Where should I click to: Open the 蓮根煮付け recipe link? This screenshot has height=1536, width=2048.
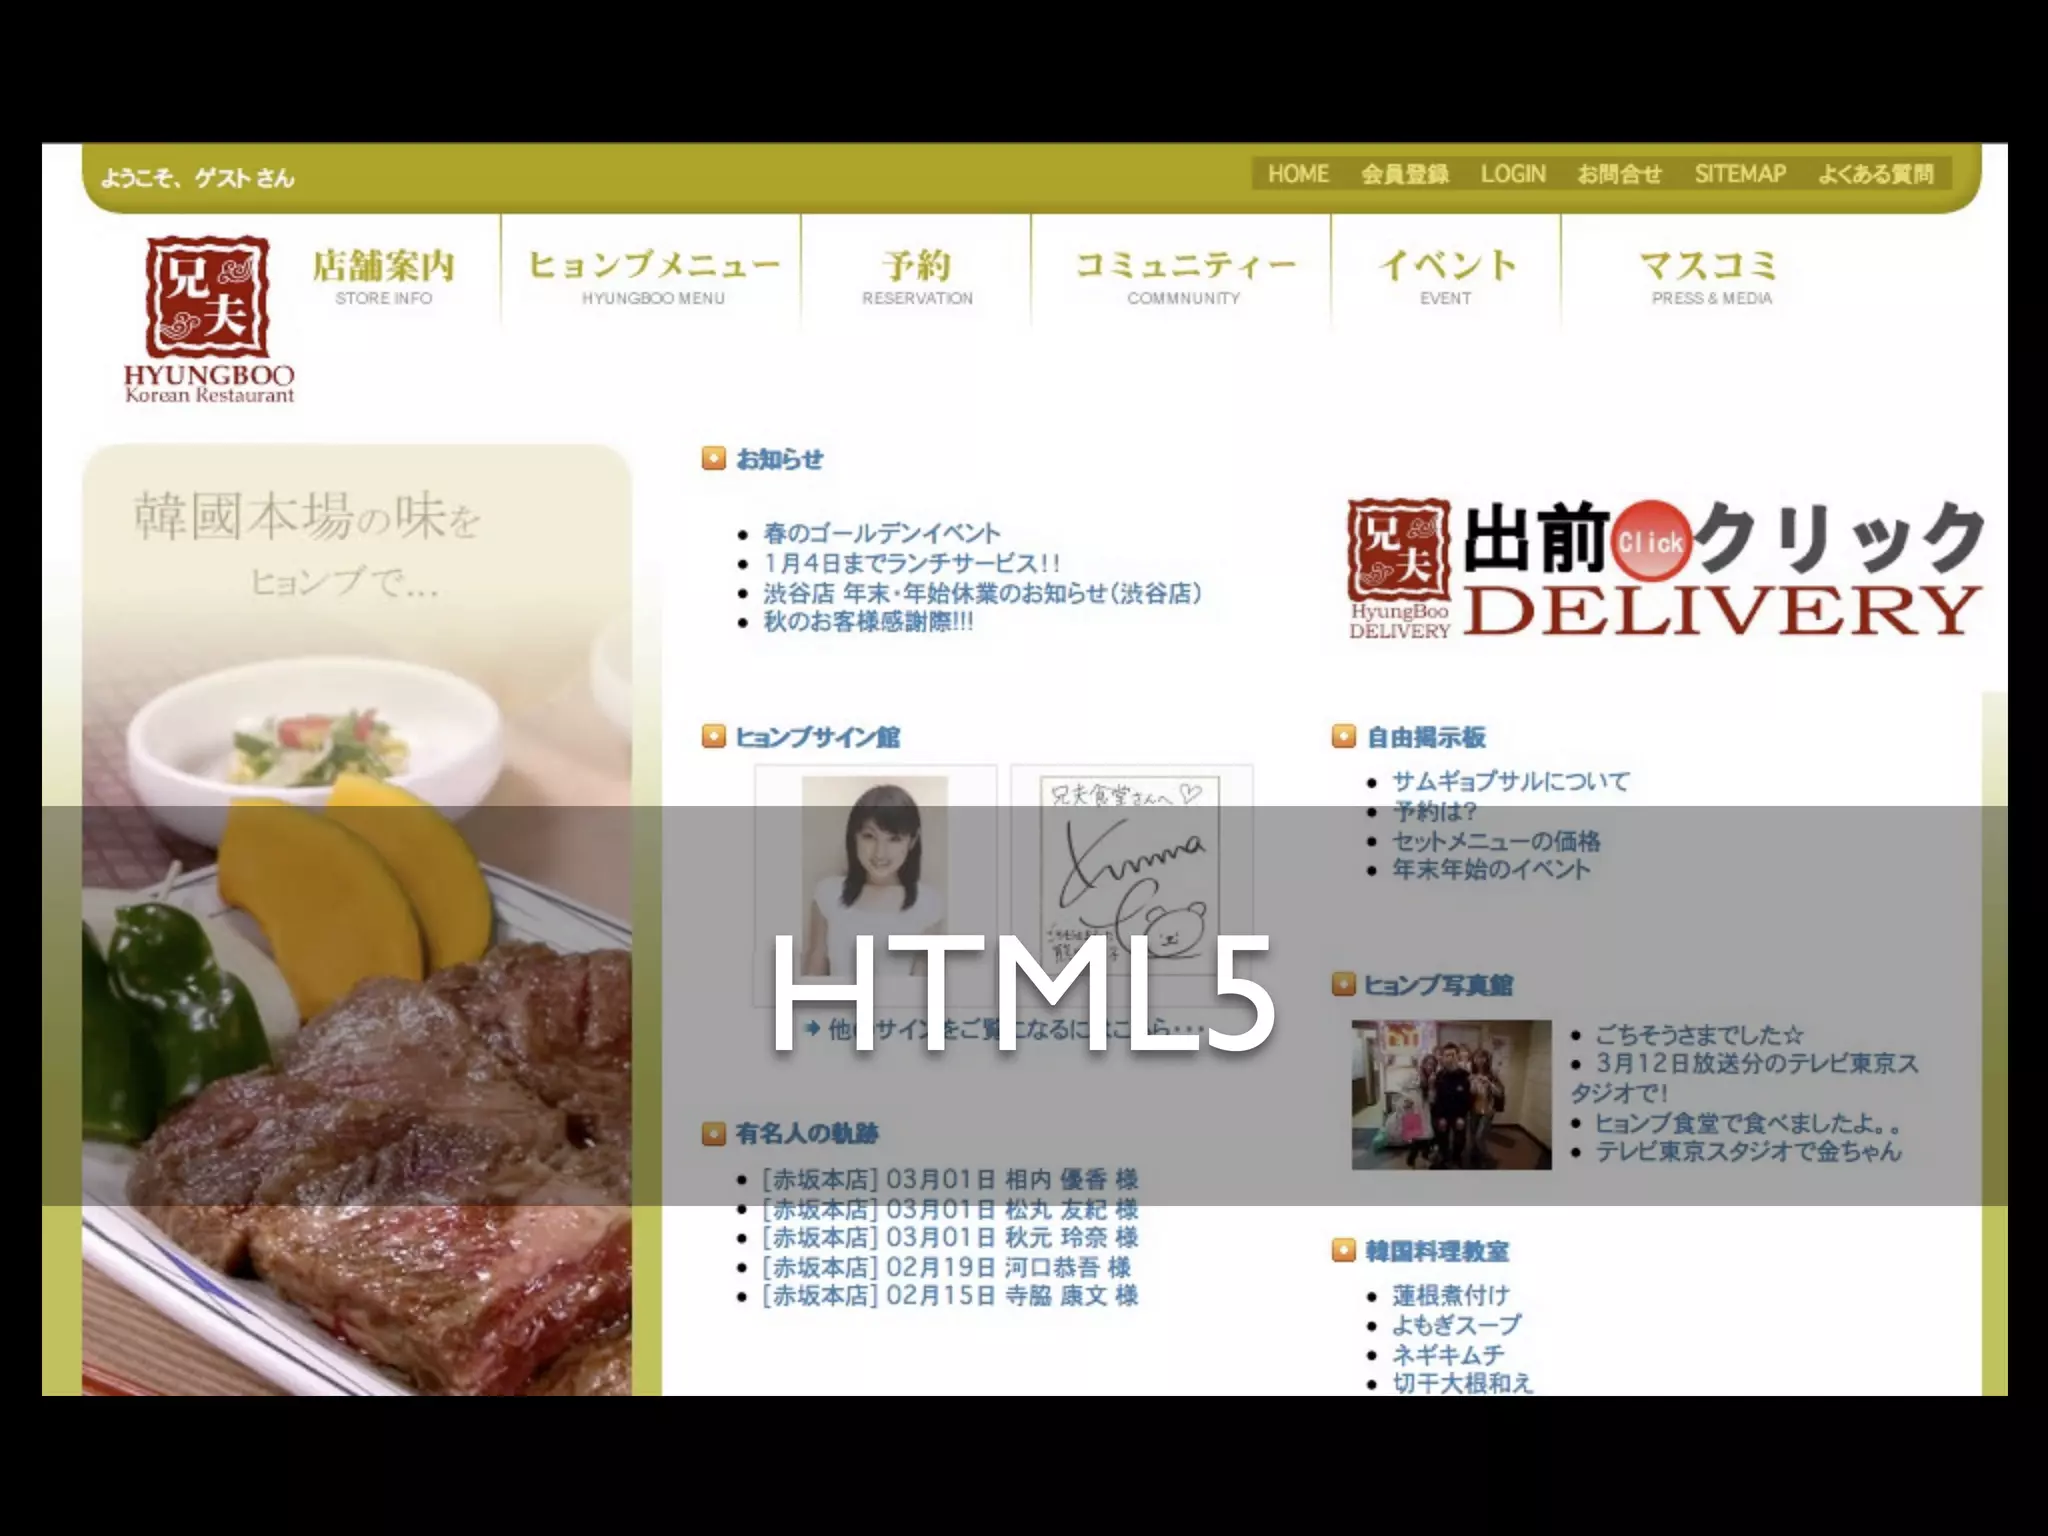click(x=1450, y=1296)
